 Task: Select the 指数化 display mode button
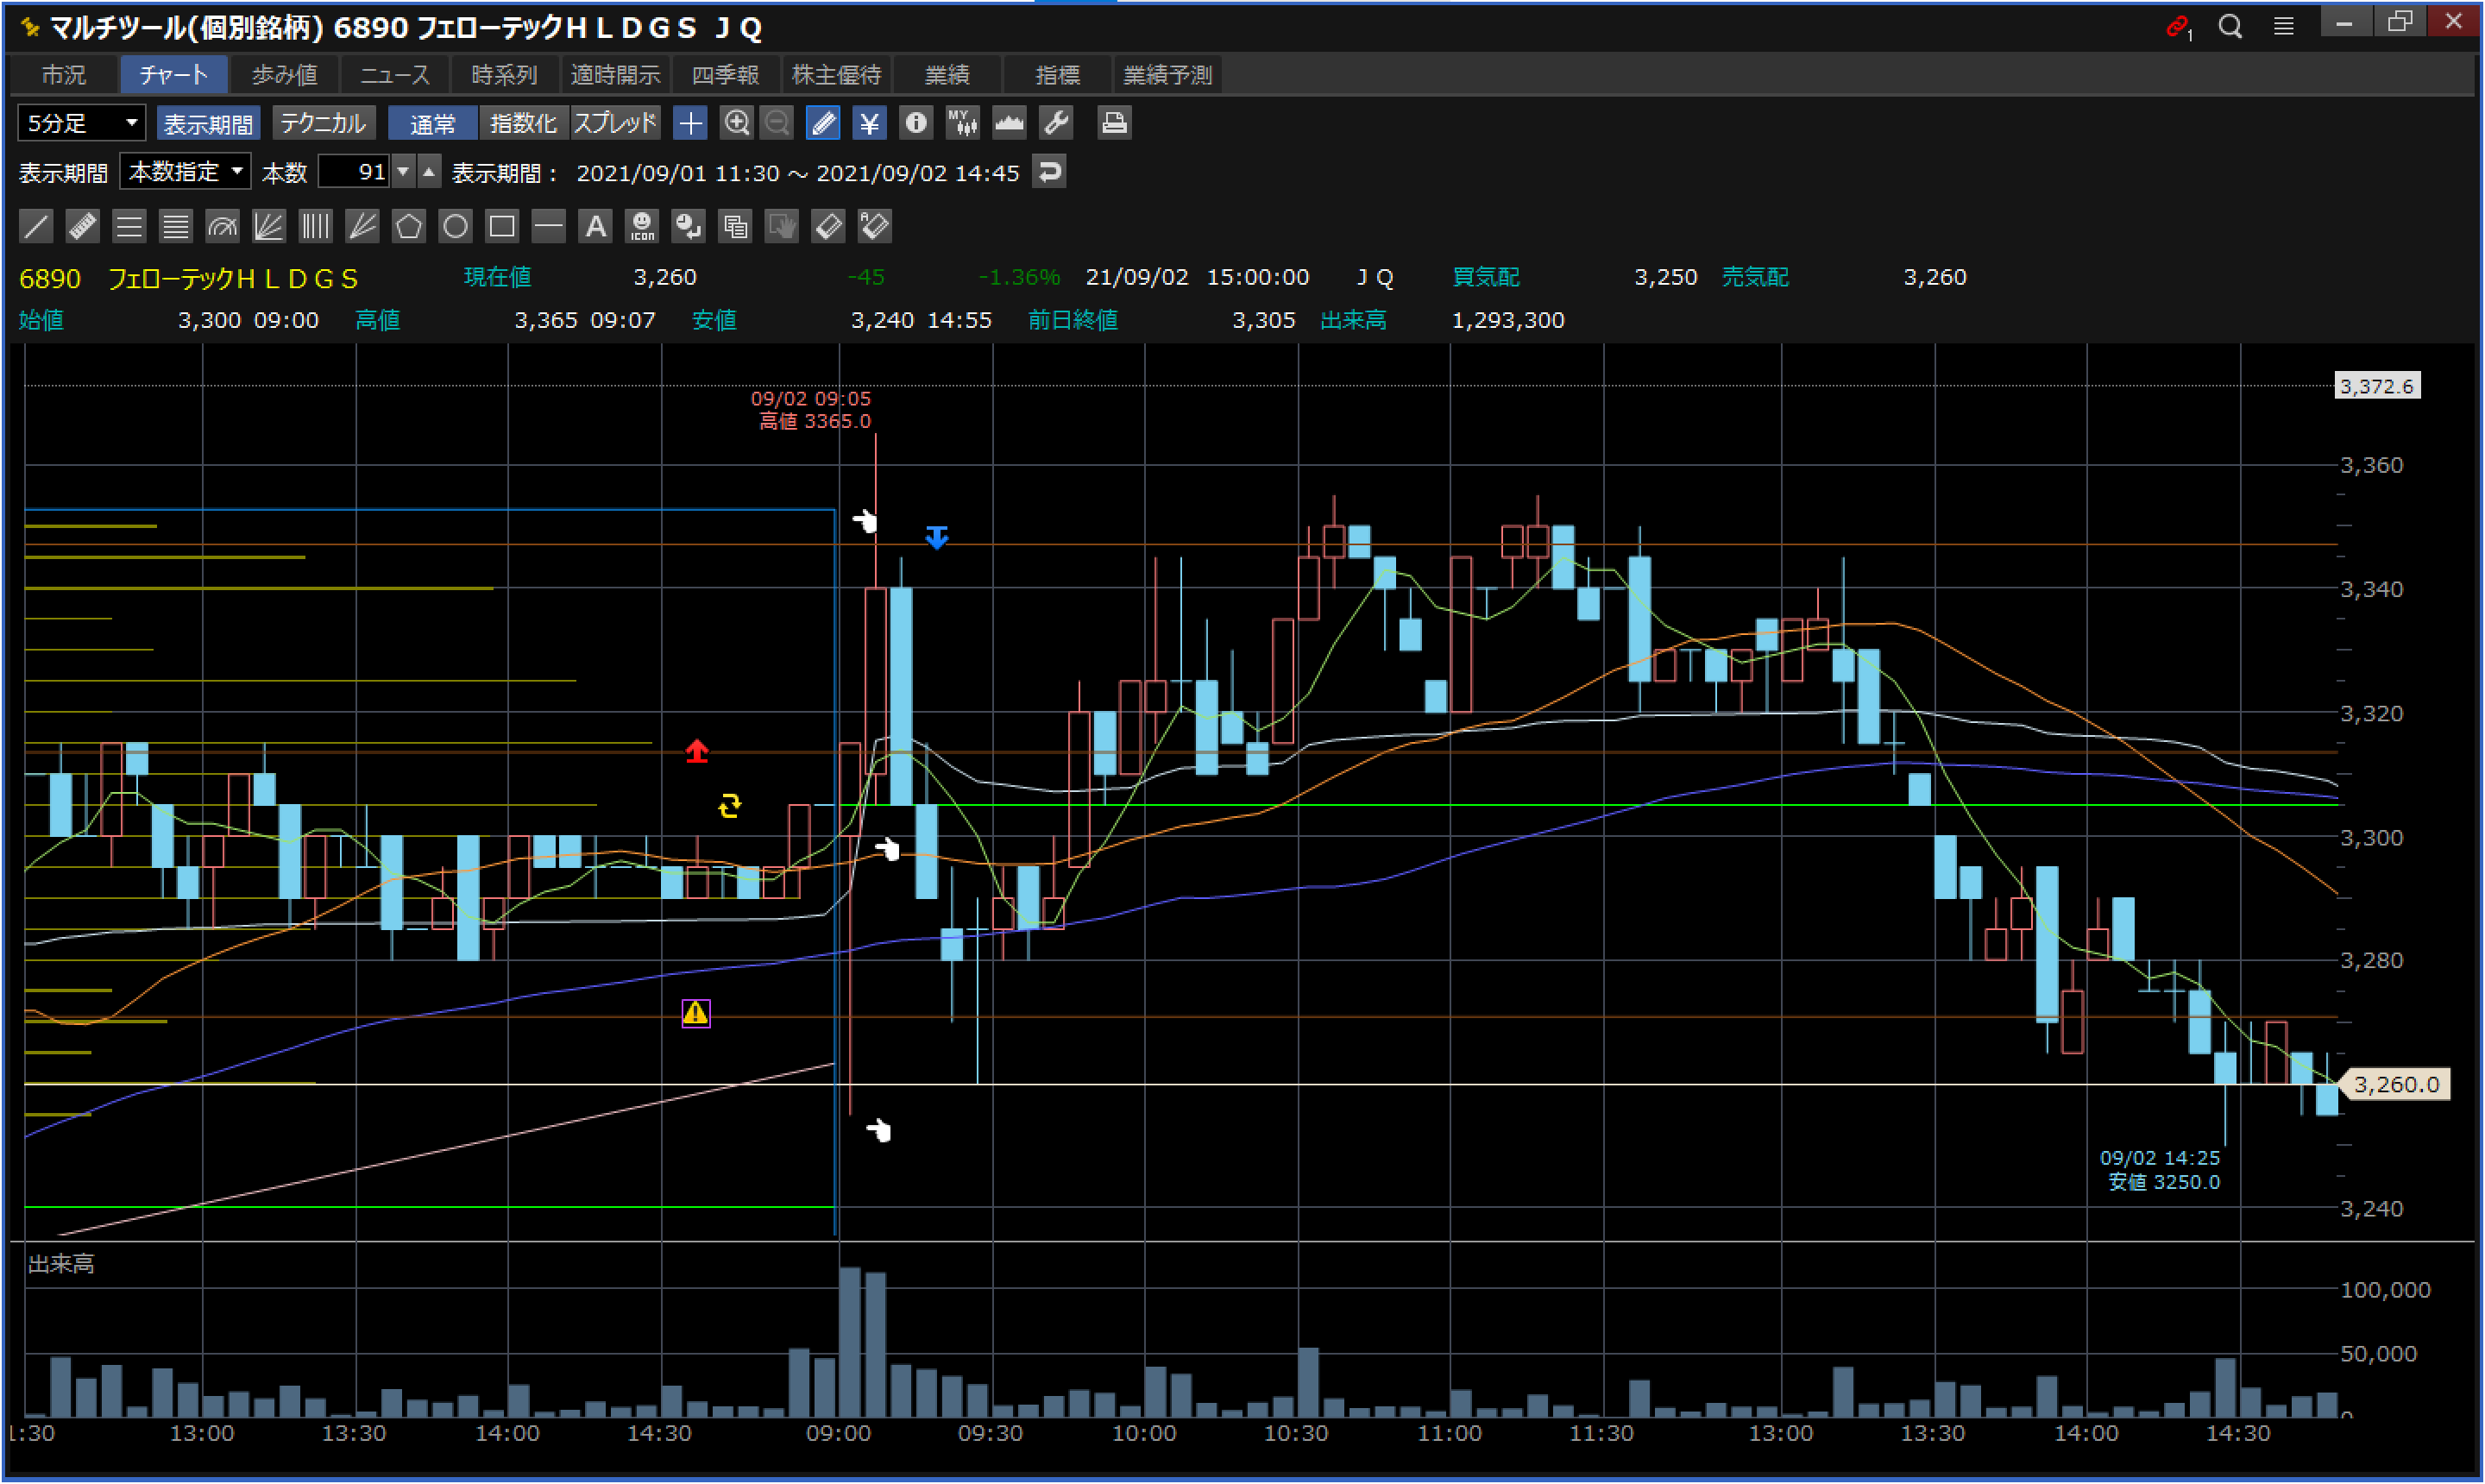tap(523, 123)
